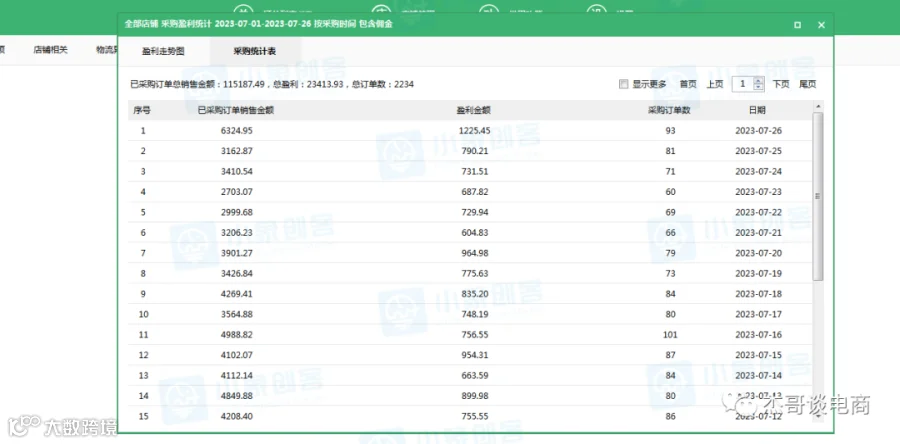Screen dimensions: 900x444
Task: Decrease page number with stepper down arrow
Action: pyautogui.click(x=759, y=87)
